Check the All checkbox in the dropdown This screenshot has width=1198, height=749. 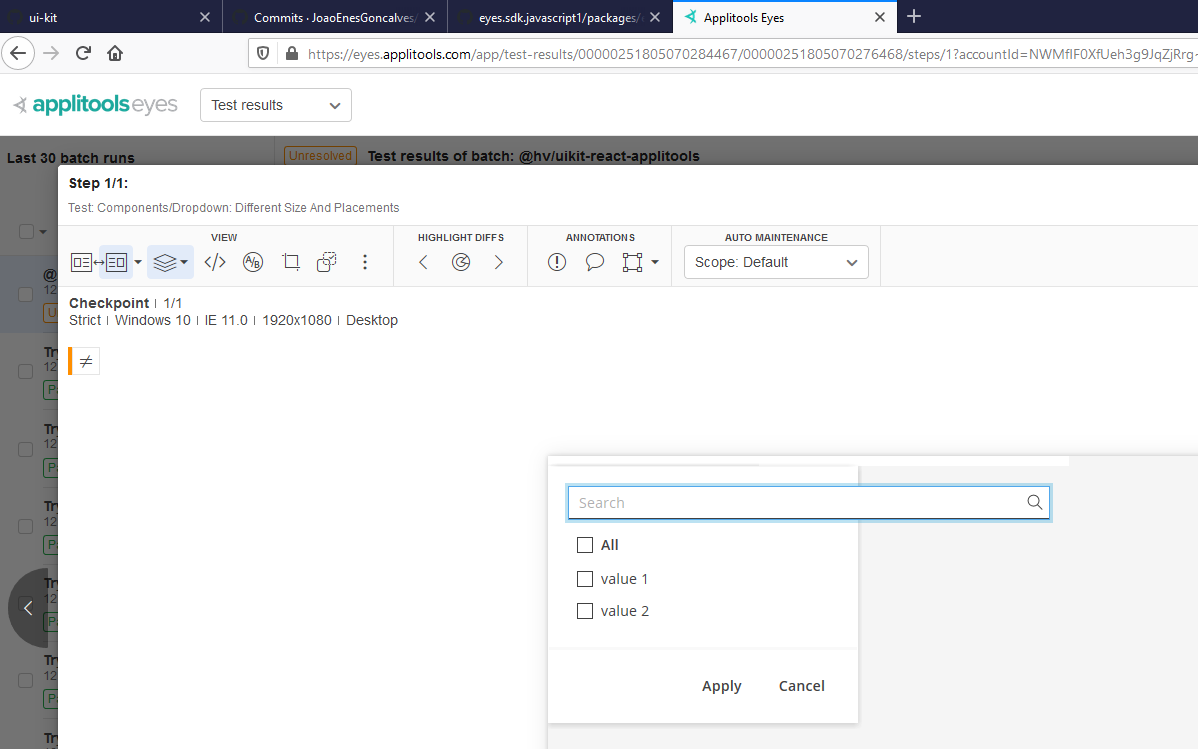(x=585, y=545)
